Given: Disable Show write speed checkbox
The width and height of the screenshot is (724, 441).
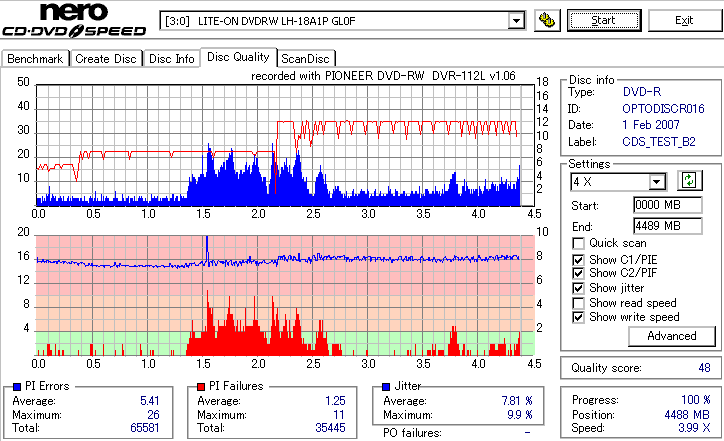Looking at the screenshot, I should [578, 317].
